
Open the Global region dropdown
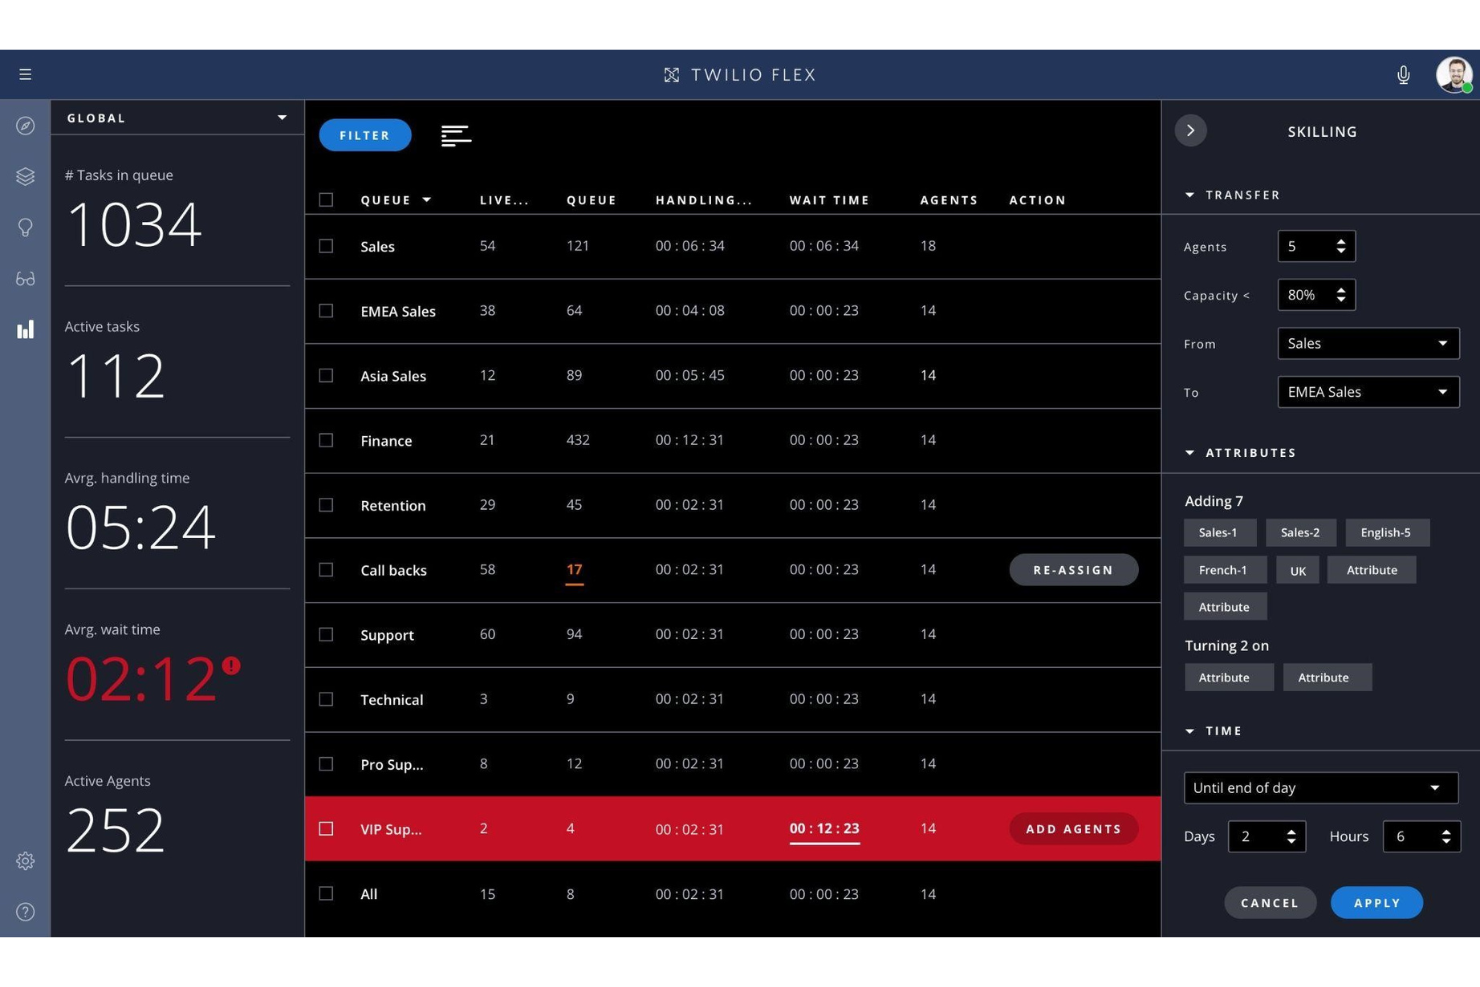click(x=282, y=117)
